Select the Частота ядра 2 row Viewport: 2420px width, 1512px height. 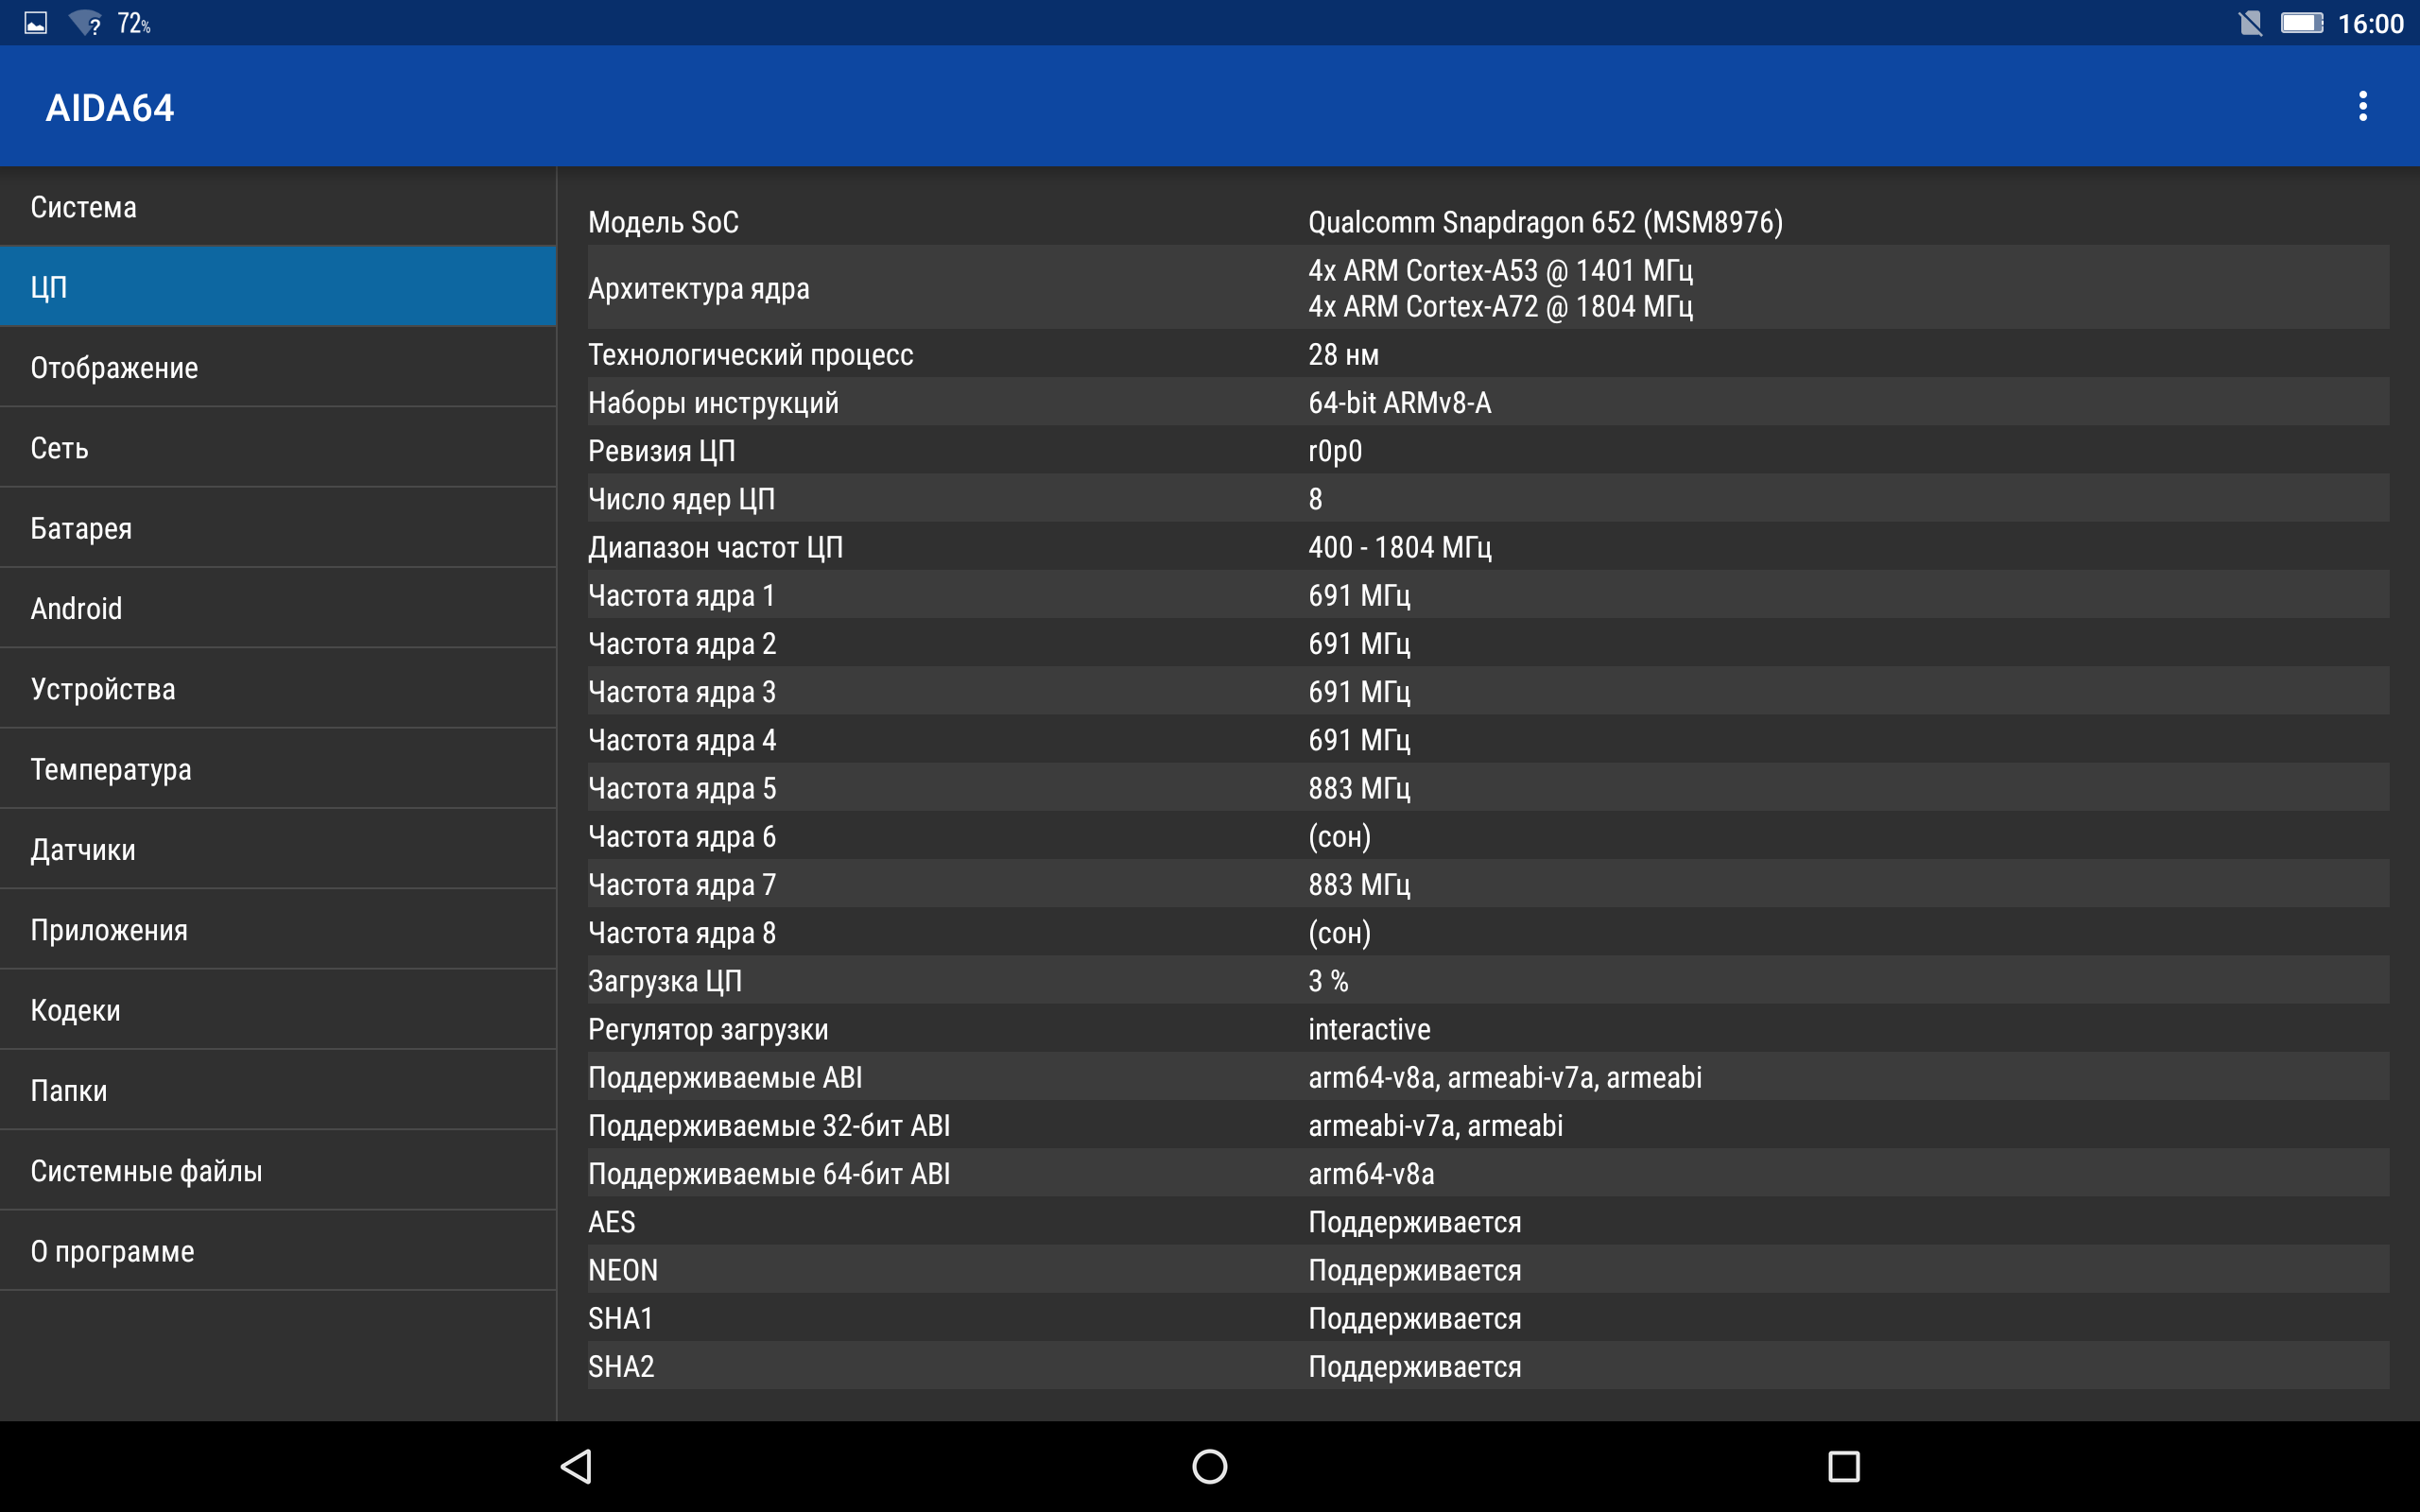tap(1488, 643)
